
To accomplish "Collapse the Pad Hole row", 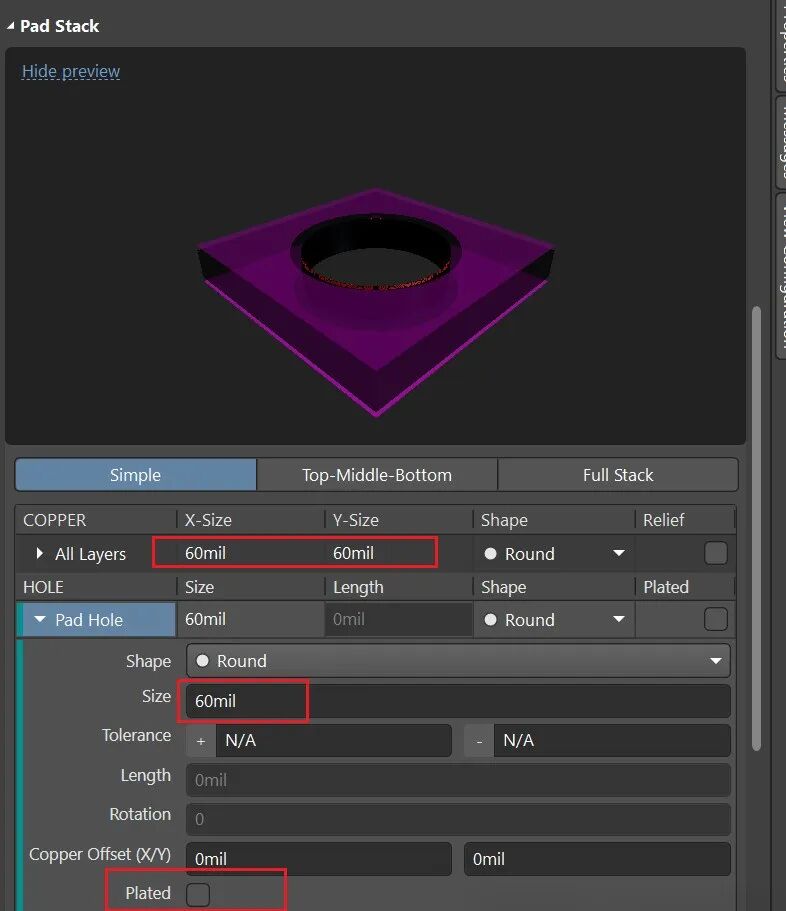I will pyautogui.click(x=40, y=620).
